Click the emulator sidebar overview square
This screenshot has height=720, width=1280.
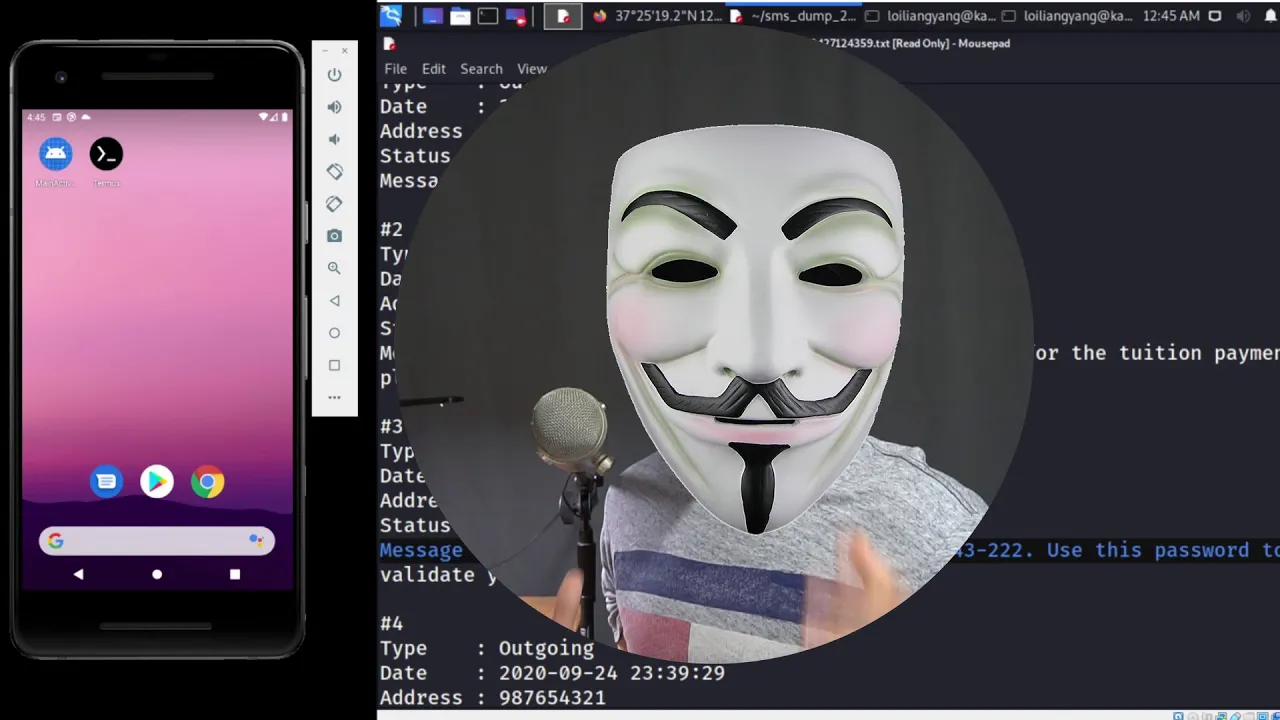coord(334,365)
